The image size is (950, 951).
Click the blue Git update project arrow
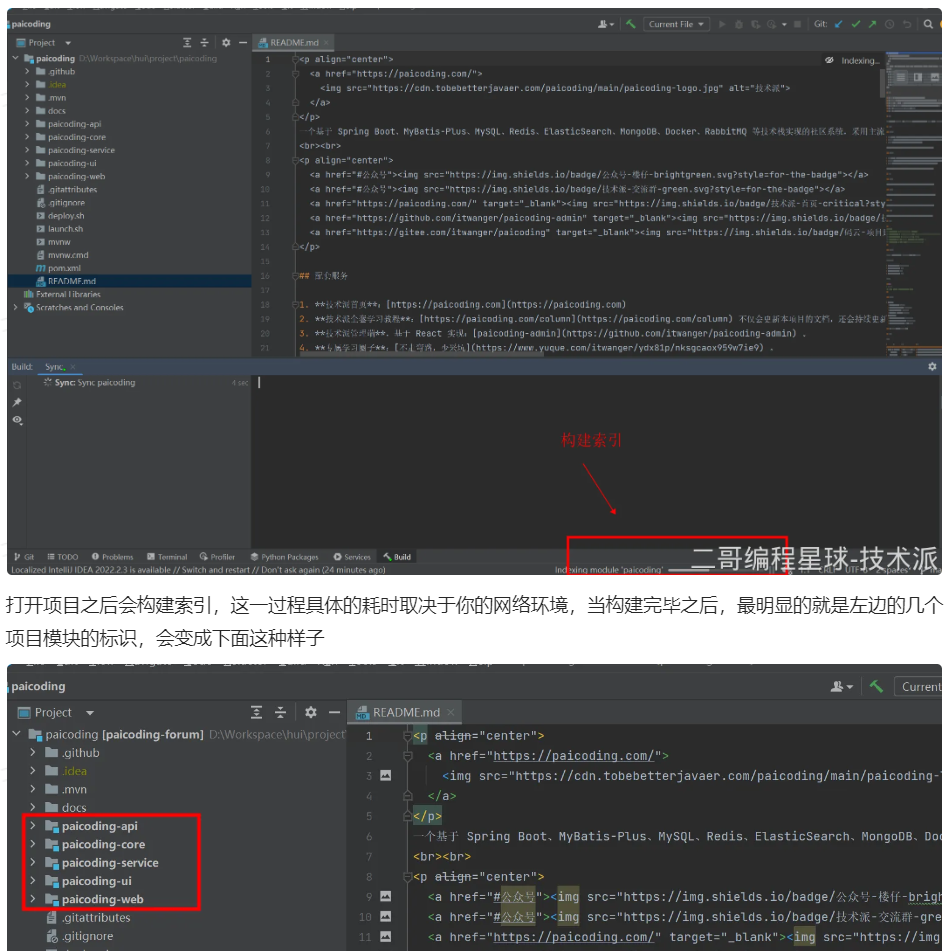tap(838, 24)
